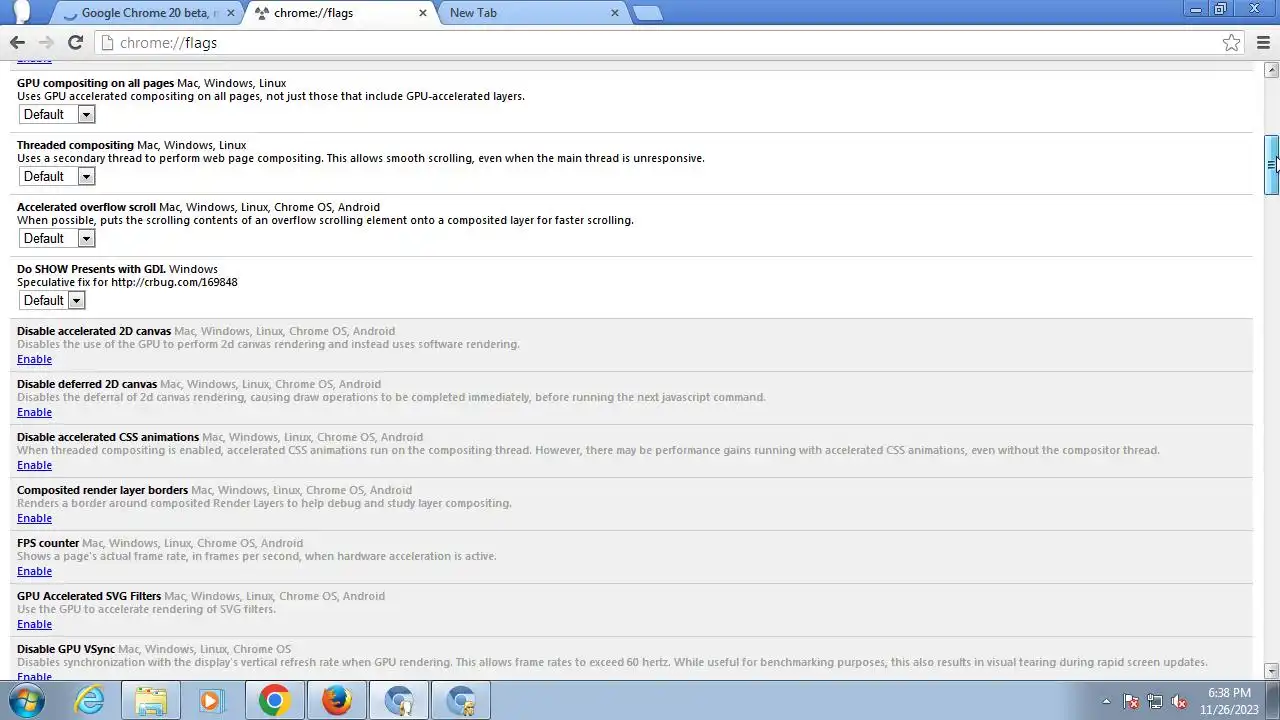
Task: Click the page favicon in the address bar
Action: click(107, 43)
